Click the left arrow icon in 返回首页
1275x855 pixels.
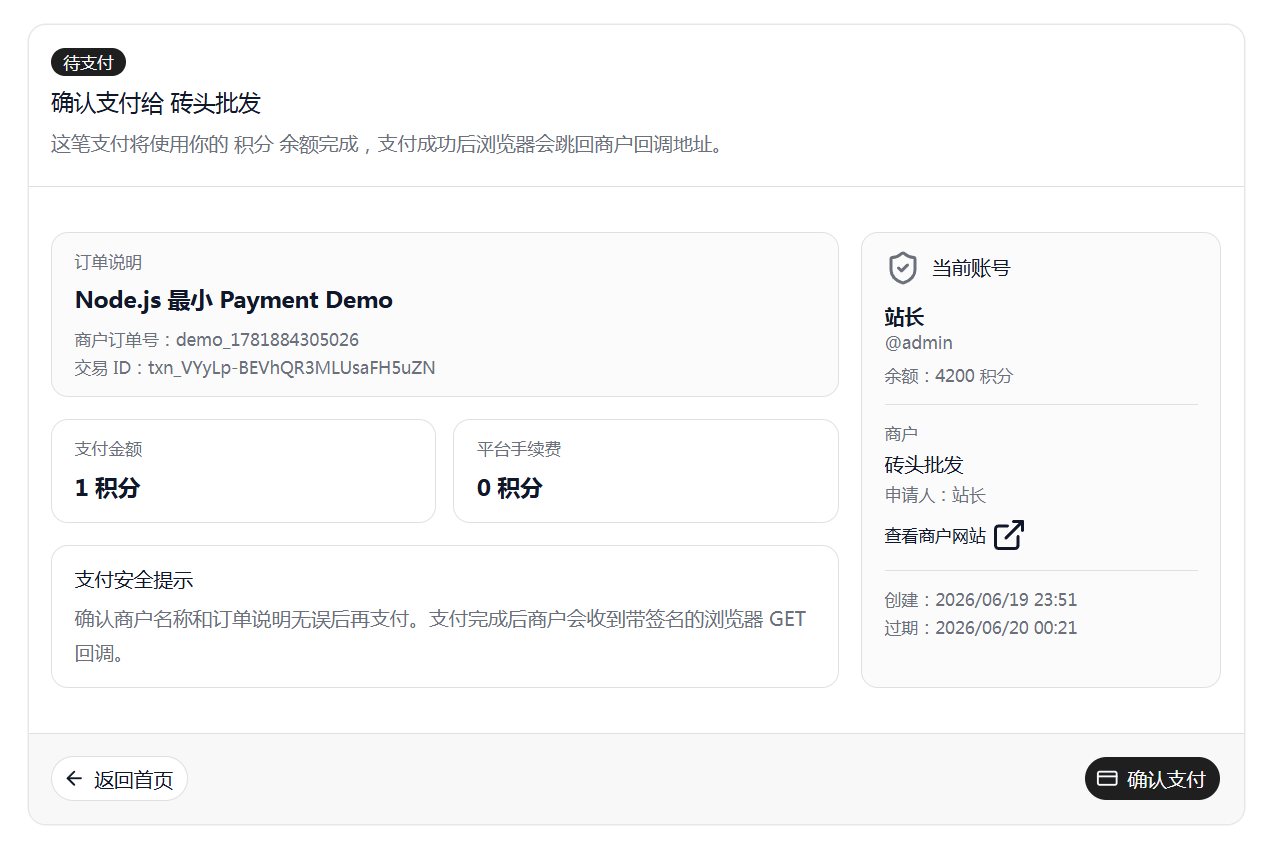coord(74,779)
